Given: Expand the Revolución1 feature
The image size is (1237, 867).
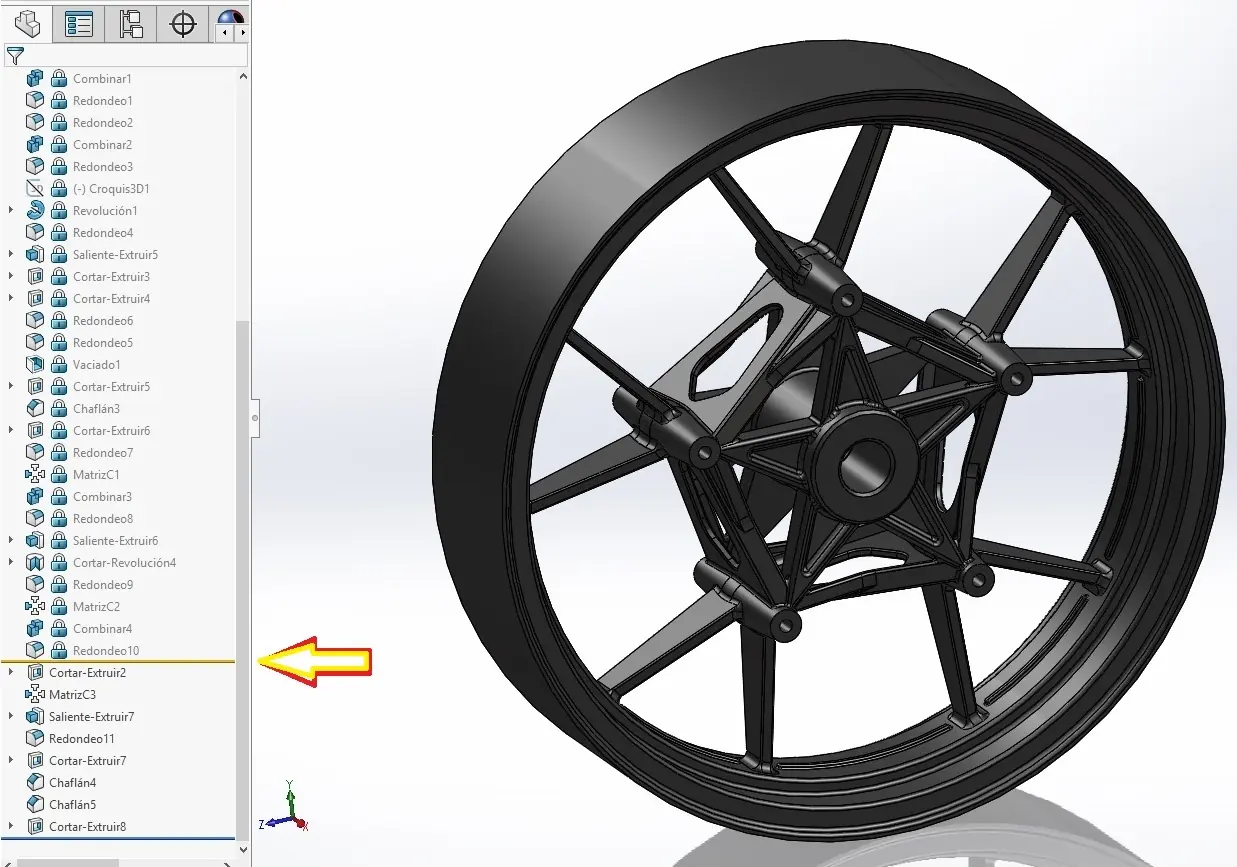Looking at the screenshot, I should coord(10,210).
